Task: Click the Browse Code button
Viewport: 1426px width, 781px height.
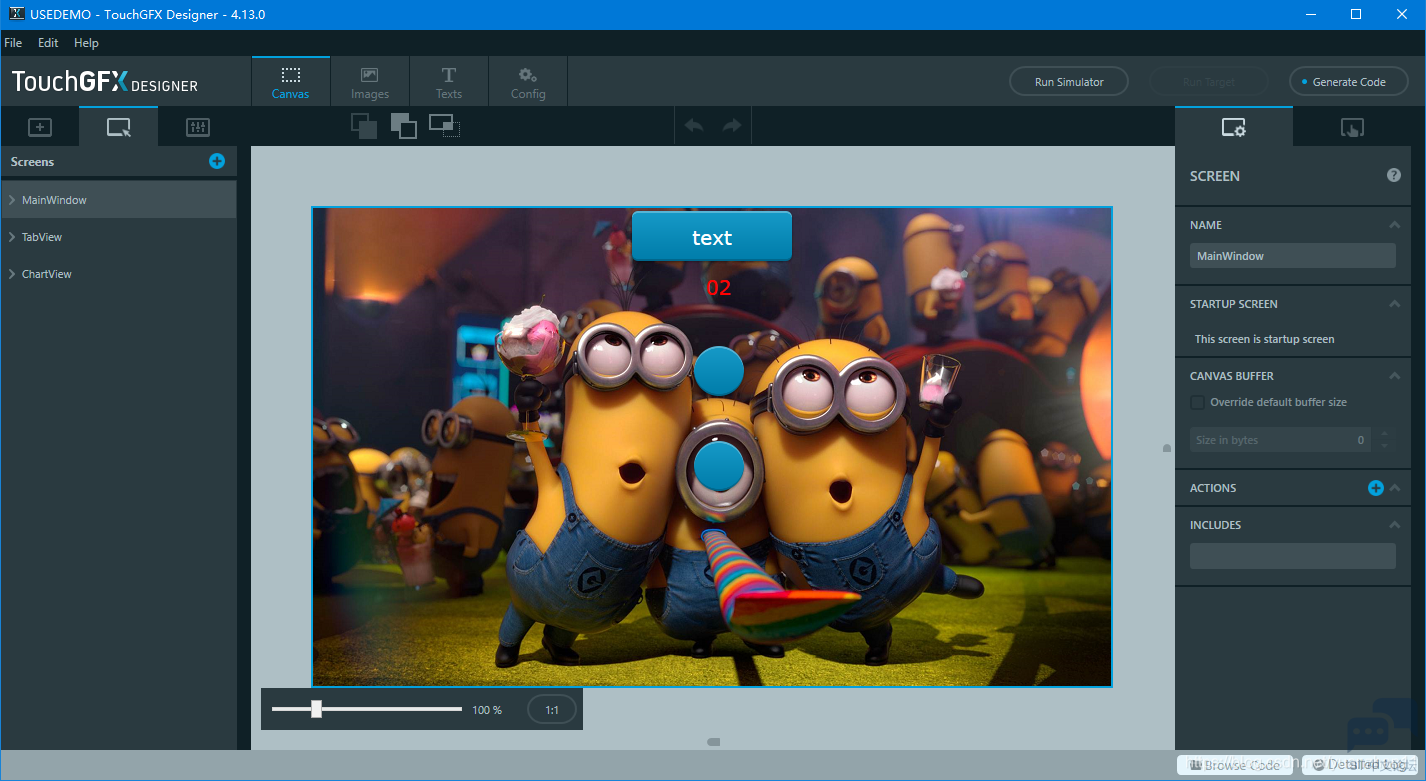Action: pyautogui.click(x=1234, y=765)
